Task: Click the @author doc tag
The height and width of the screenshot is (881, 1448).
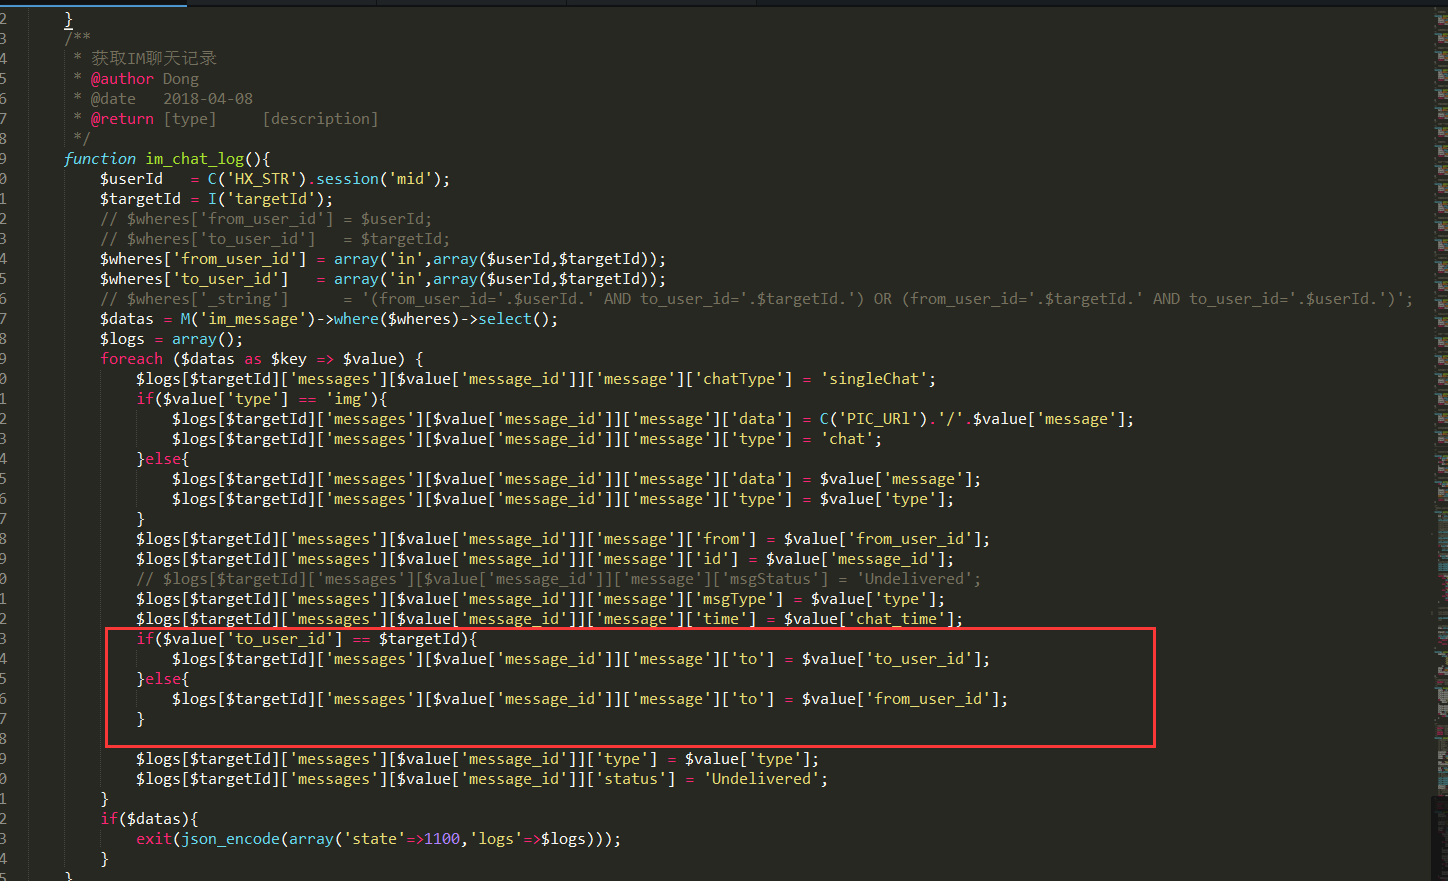Action: (122, 79)
